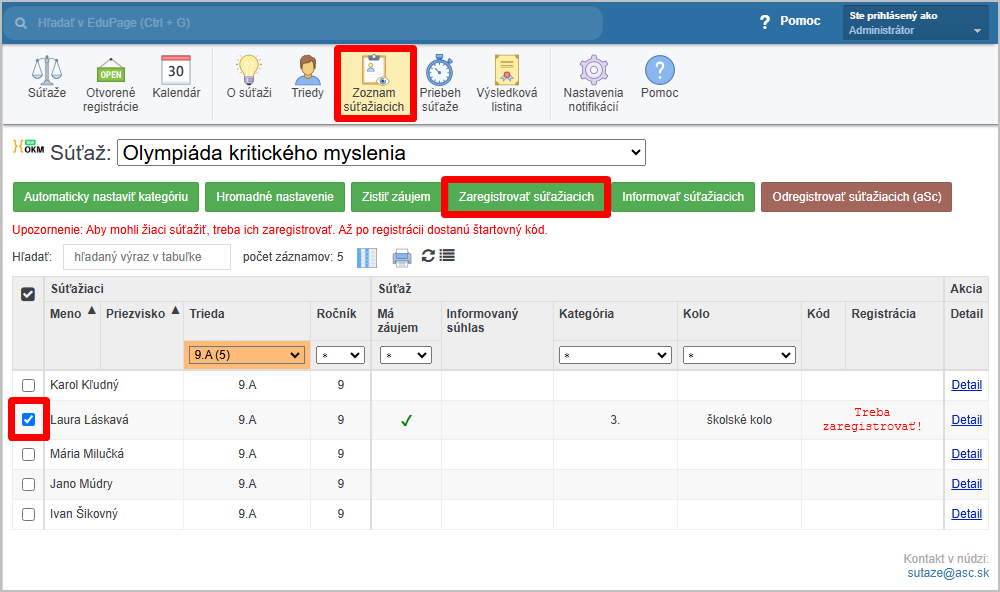This screenshot has height=592, width=1000.
Task: Open Detail link for Karol Kľudný
Action: 966,385
